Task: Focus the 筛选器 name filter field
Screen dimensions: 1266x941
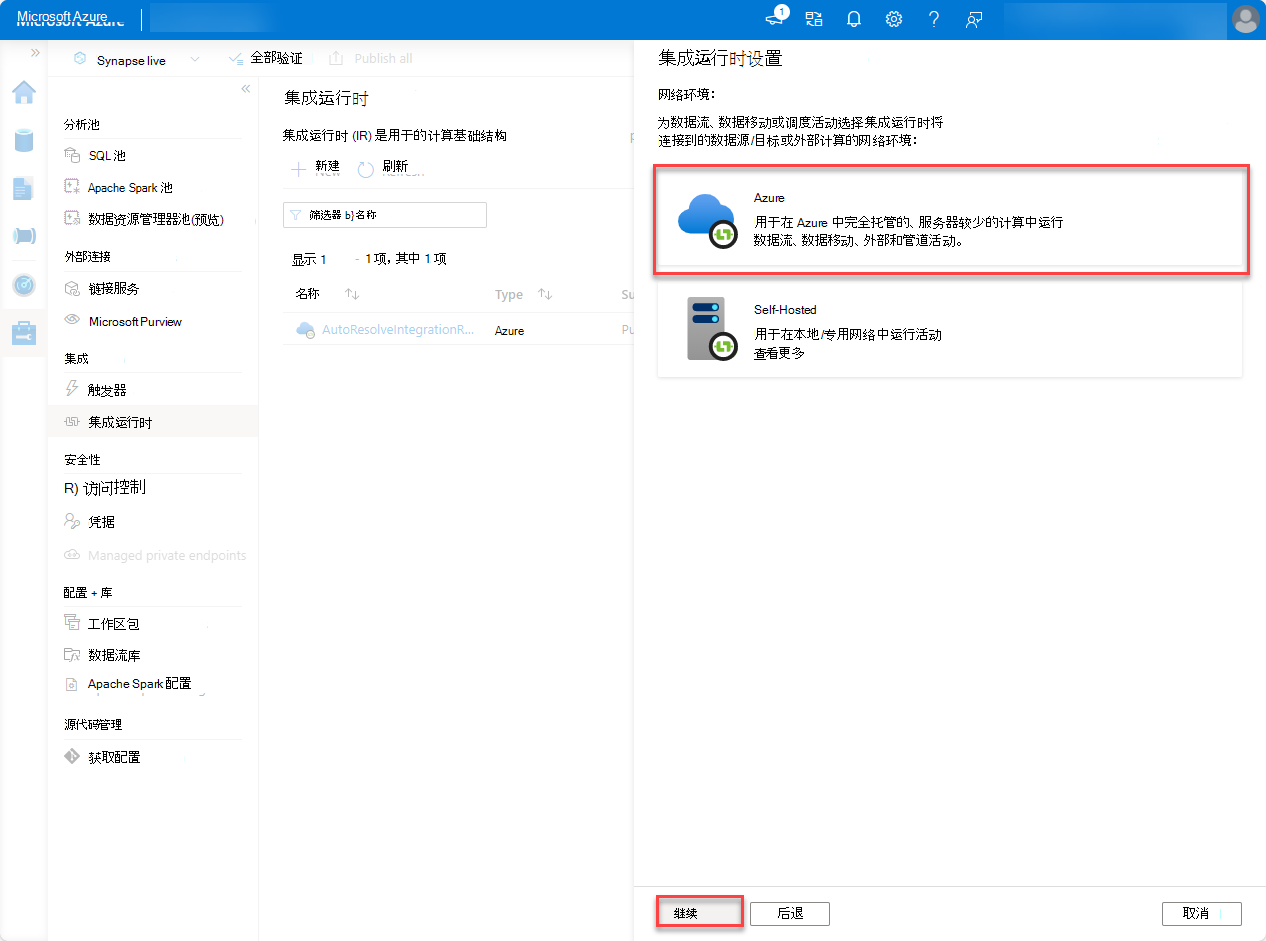Action: [385, 215]
